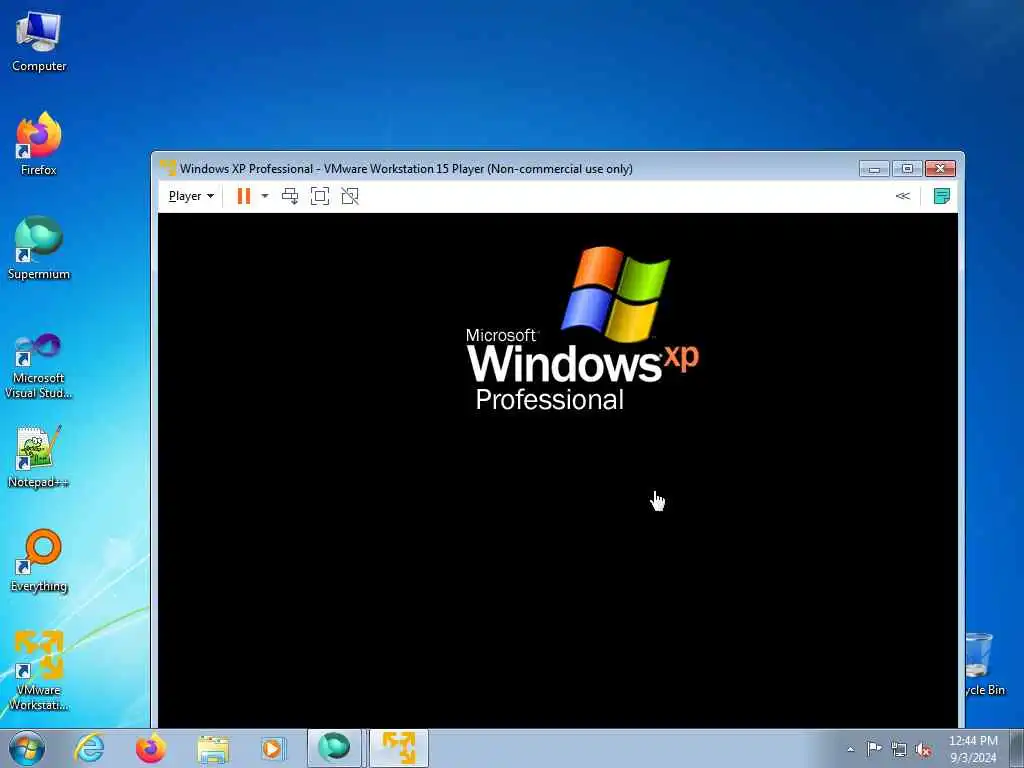Screen dimensions: 1024x768
Task: Pause the virtual machine with the orange button
Action: [x=244, y=196]
